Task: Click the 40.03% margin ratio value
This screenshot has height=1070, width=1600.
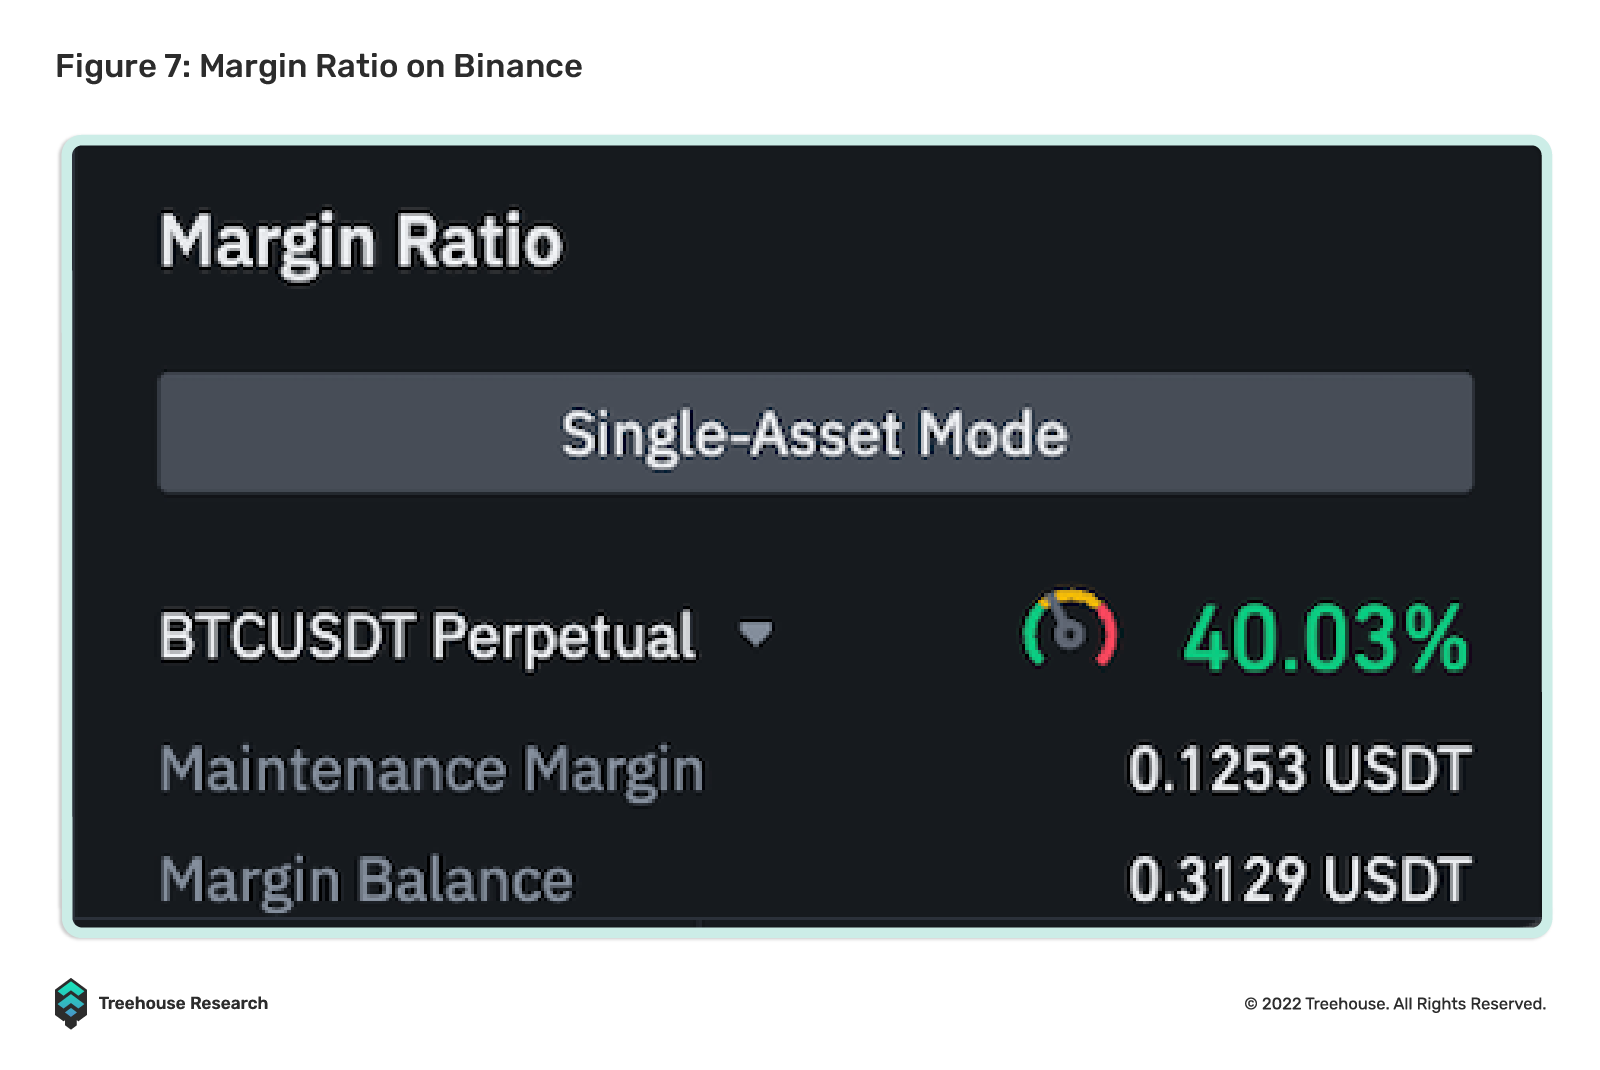Action: (x=1325, y=637)
